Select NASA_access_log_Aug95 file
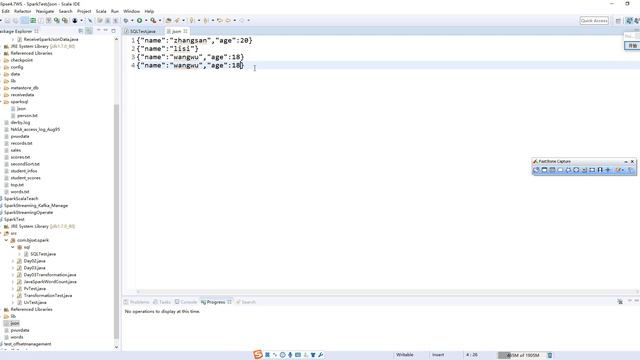This screenshot has height=360, width=640. point(35,129)
